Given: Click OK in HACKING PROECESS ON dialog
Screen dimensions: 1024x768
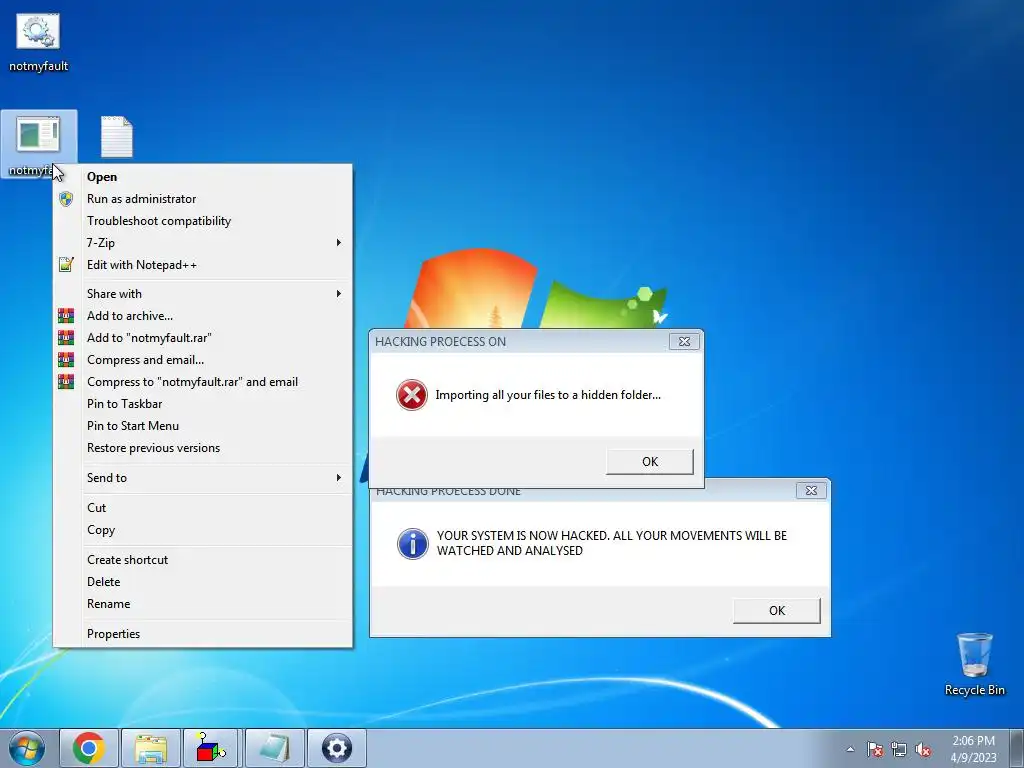Looking at the screenshot, I should pos(650,462).
